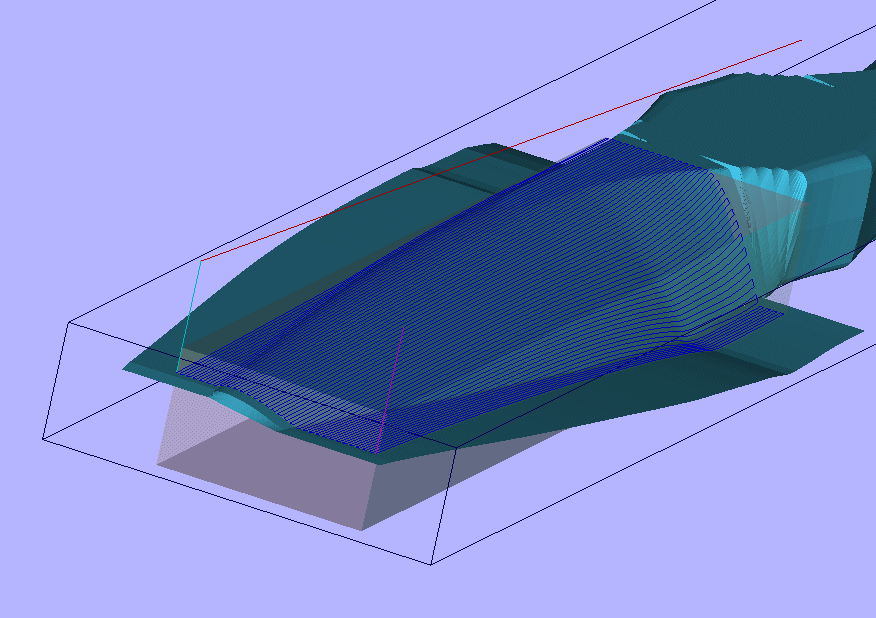The width and height of the screenshot is (876, 618).
Task: Select the upper-left corner of the bounding box
Action: click(x=69, y=322)
